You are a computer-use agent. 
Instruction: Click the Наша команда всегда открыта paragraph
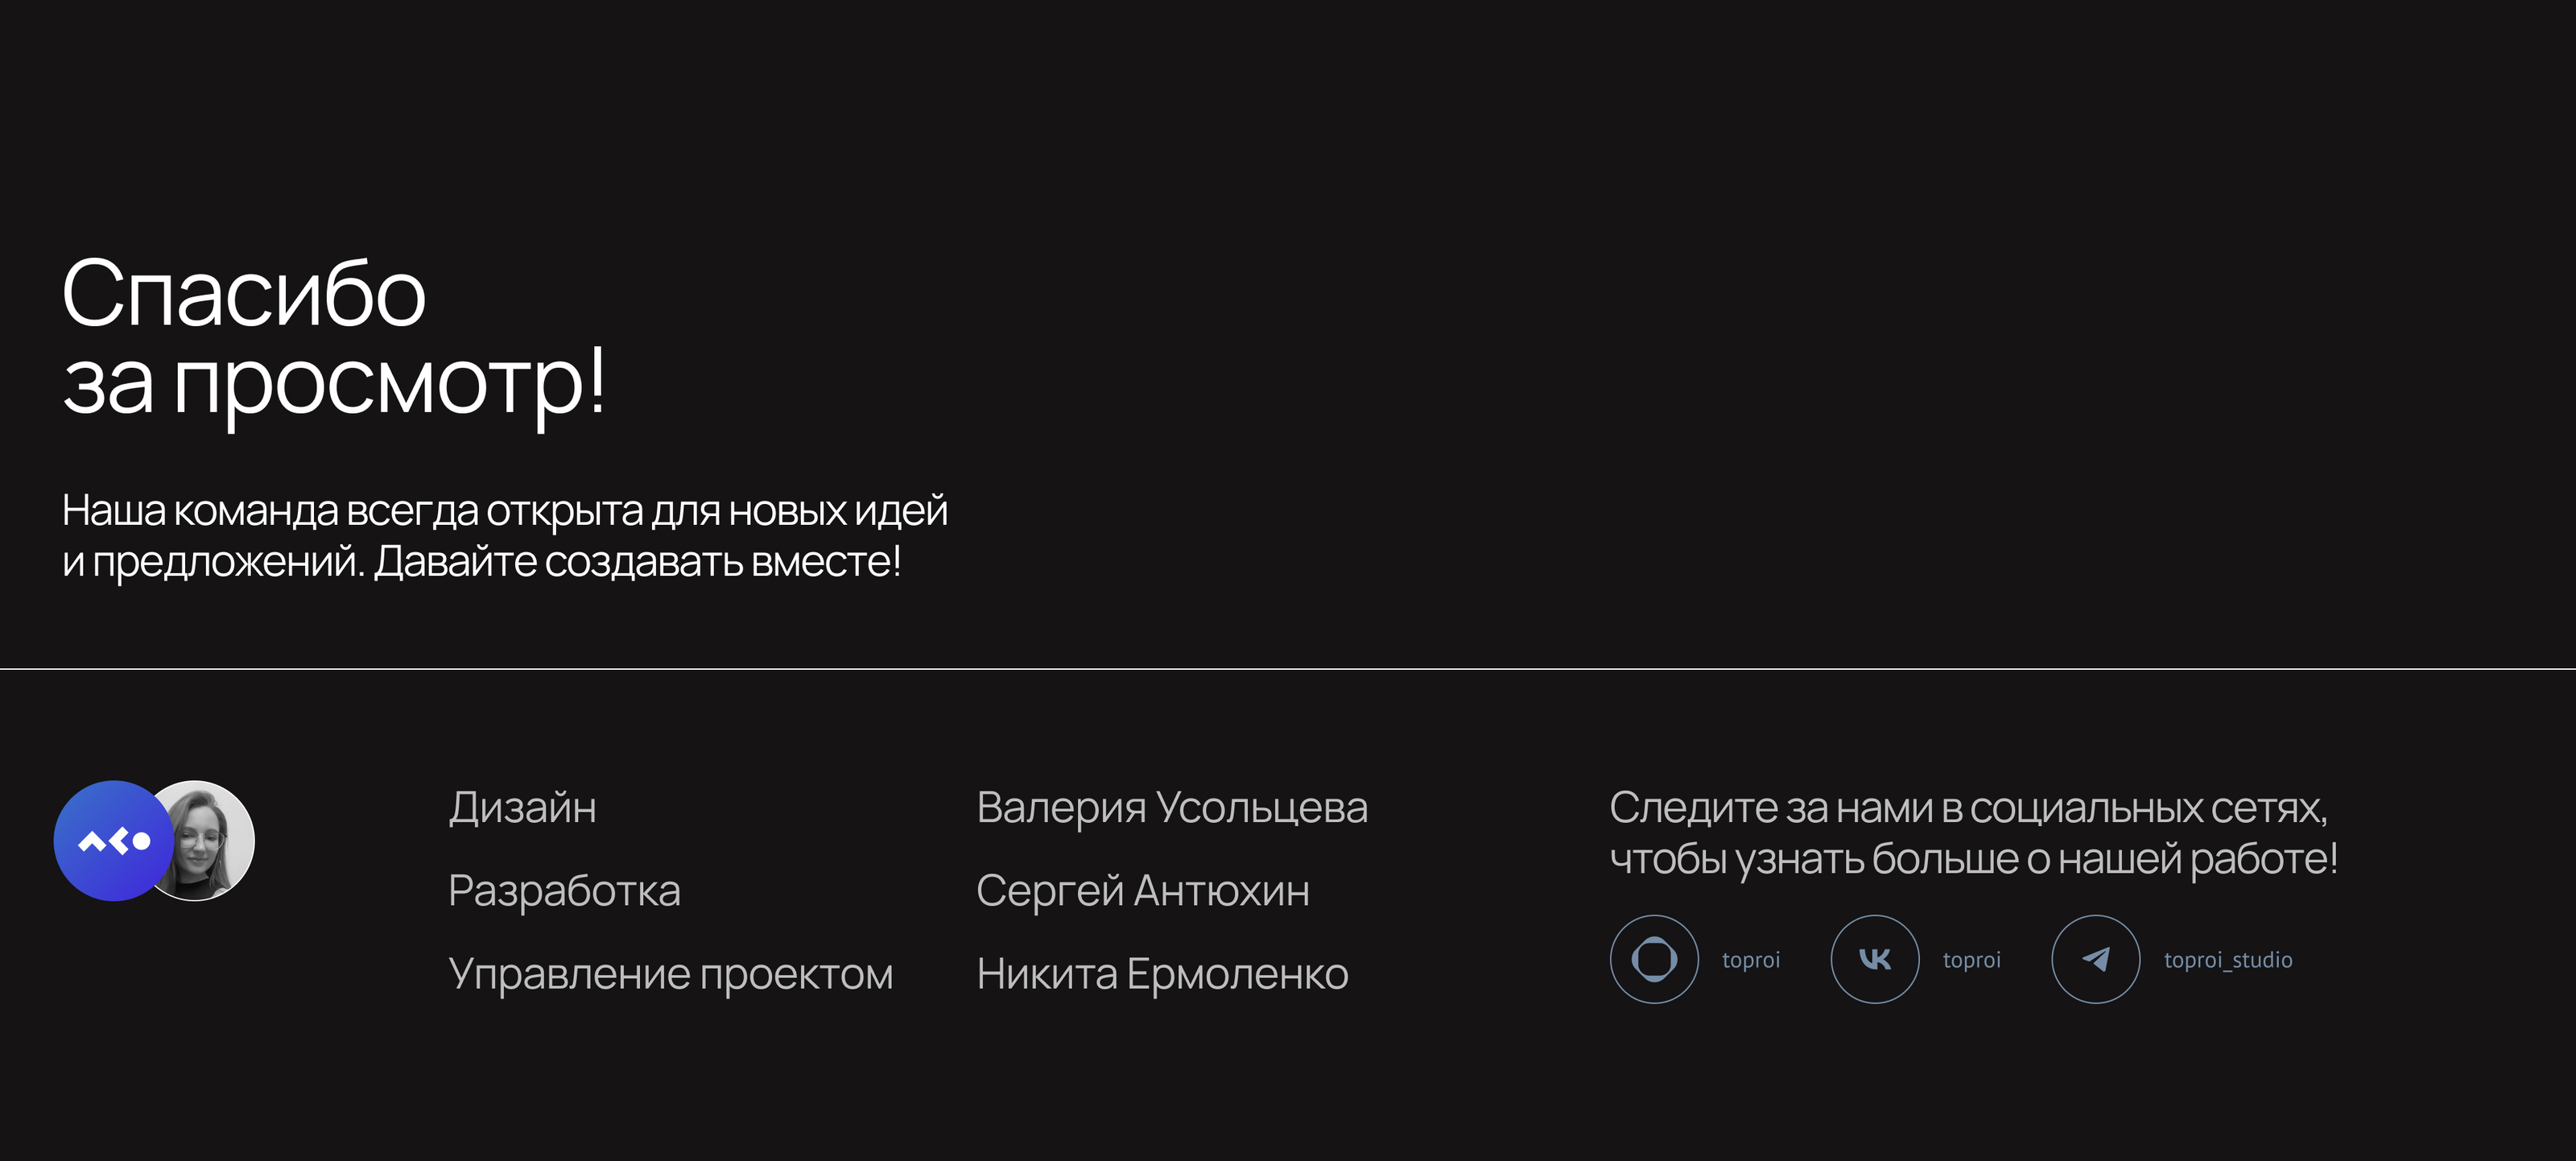[504, 511]
